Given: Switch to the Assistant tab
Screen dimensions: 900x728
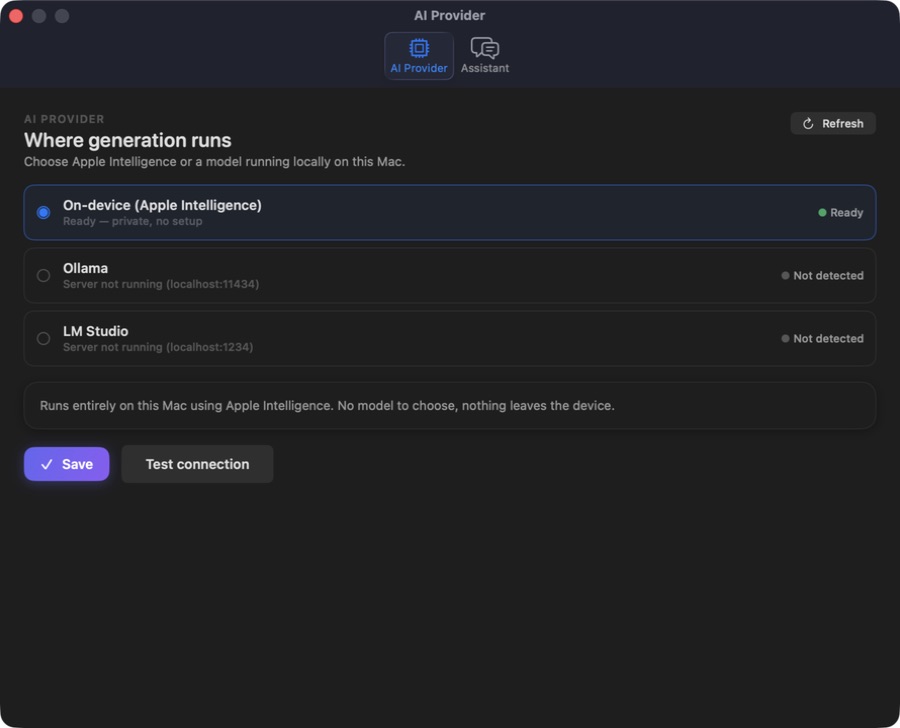Looking at the screenshot, I should pyautogui.click(x=485, y=56).
